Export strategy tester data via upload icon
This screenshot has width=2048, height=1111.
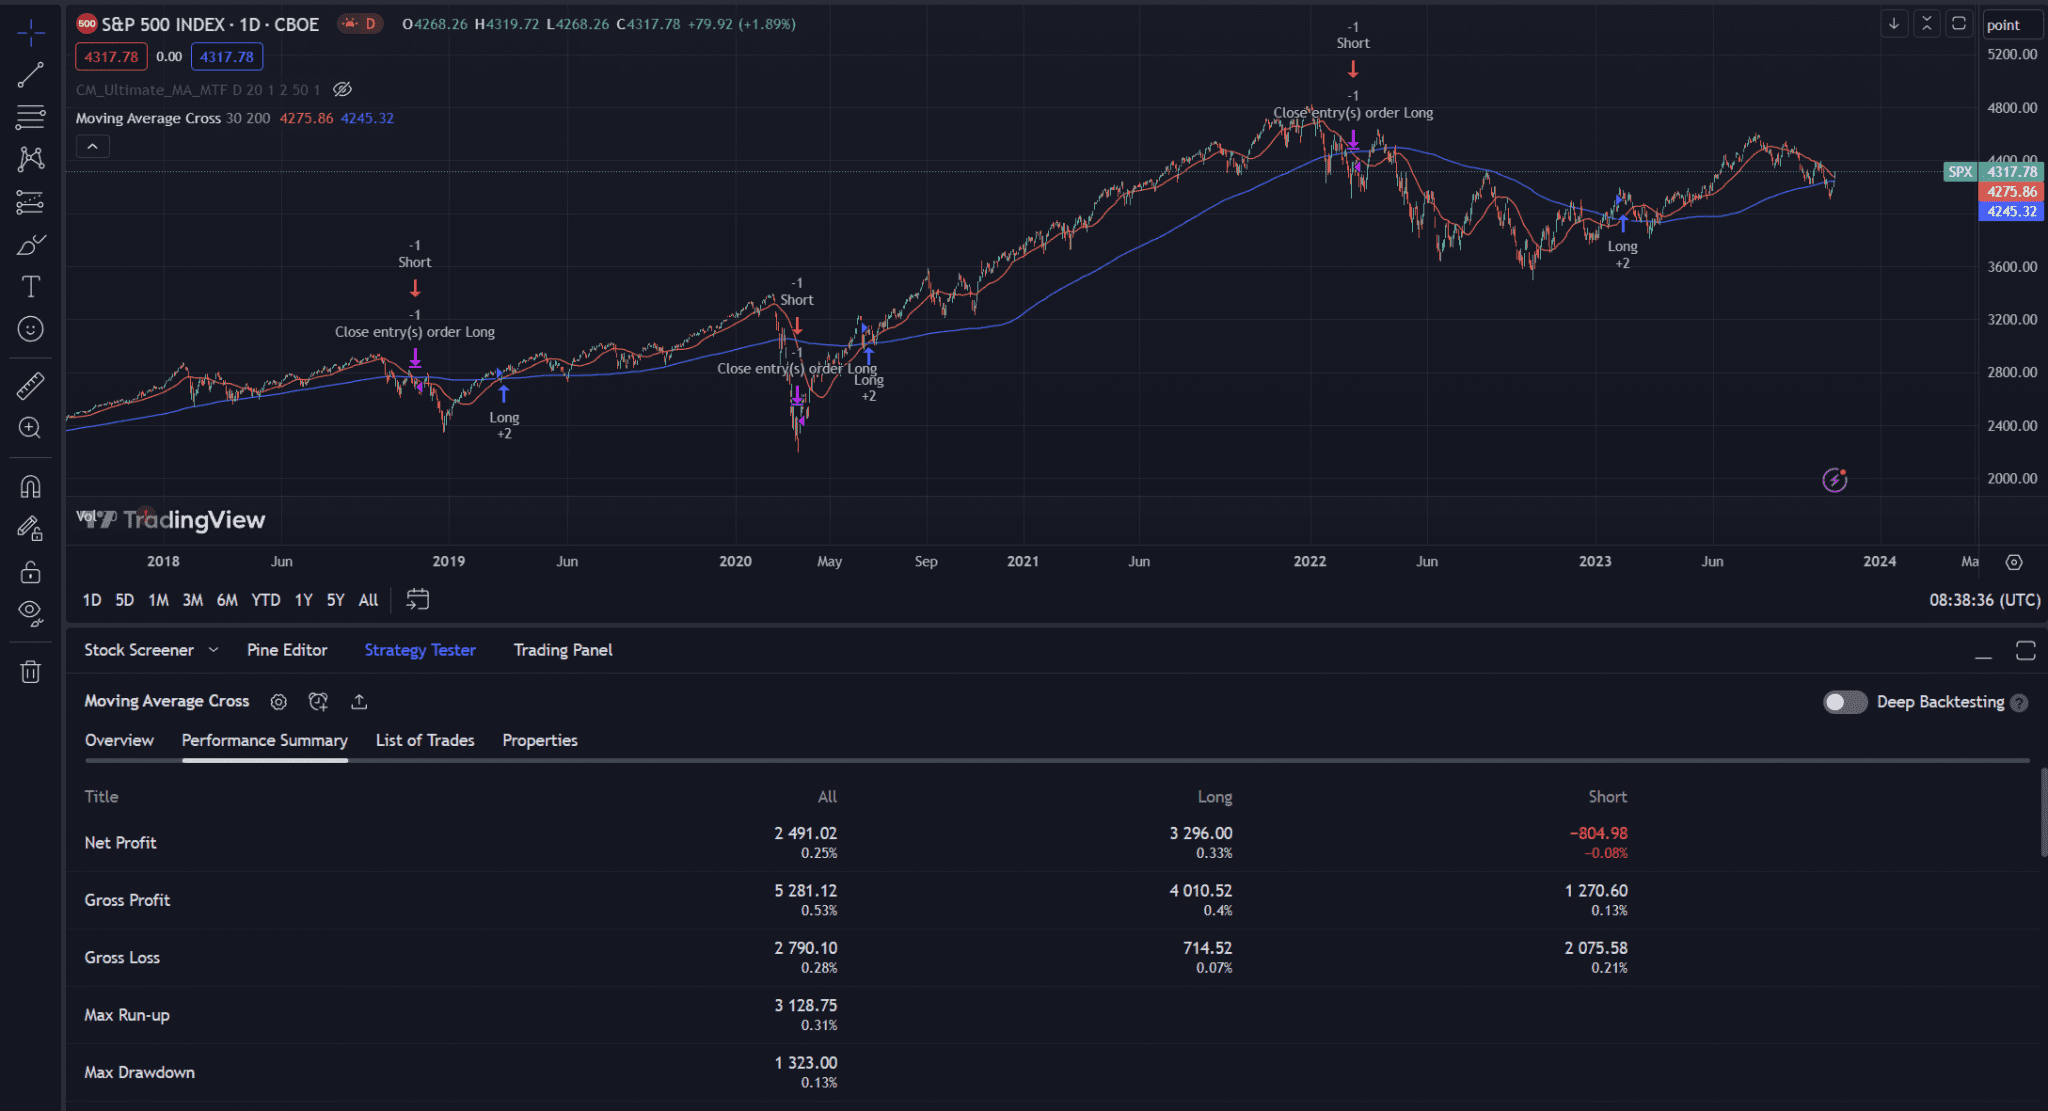coord(359,701)
